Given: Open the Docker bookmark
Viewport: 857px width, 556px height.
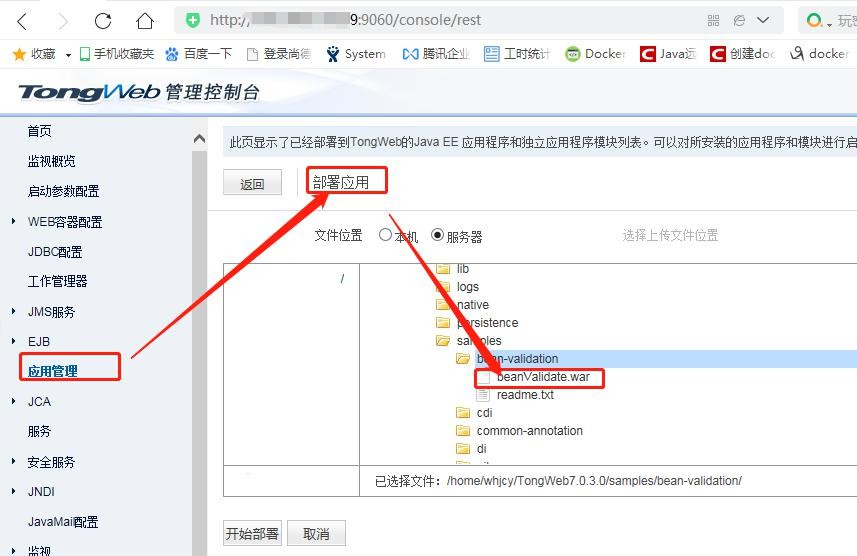Looking at the screenshot, I should [595, 54].
